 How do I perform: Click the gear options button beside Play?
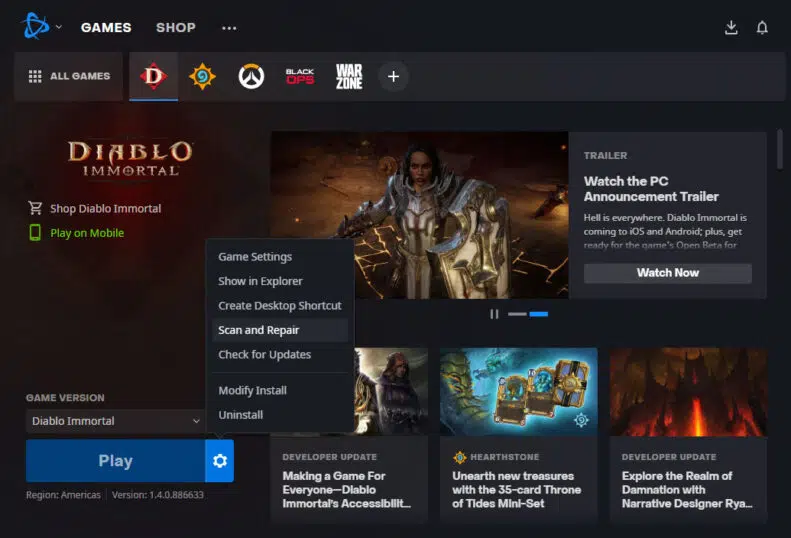219,461
